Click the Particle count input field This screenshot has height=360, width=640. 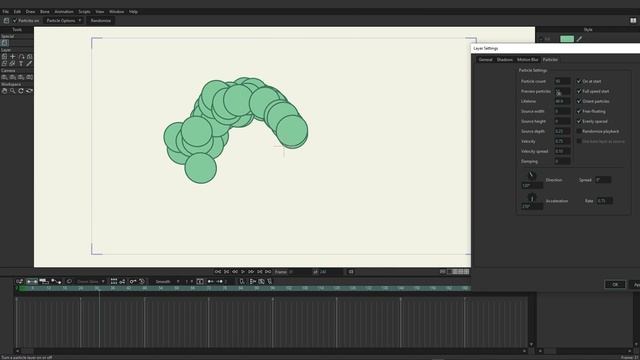562,81
